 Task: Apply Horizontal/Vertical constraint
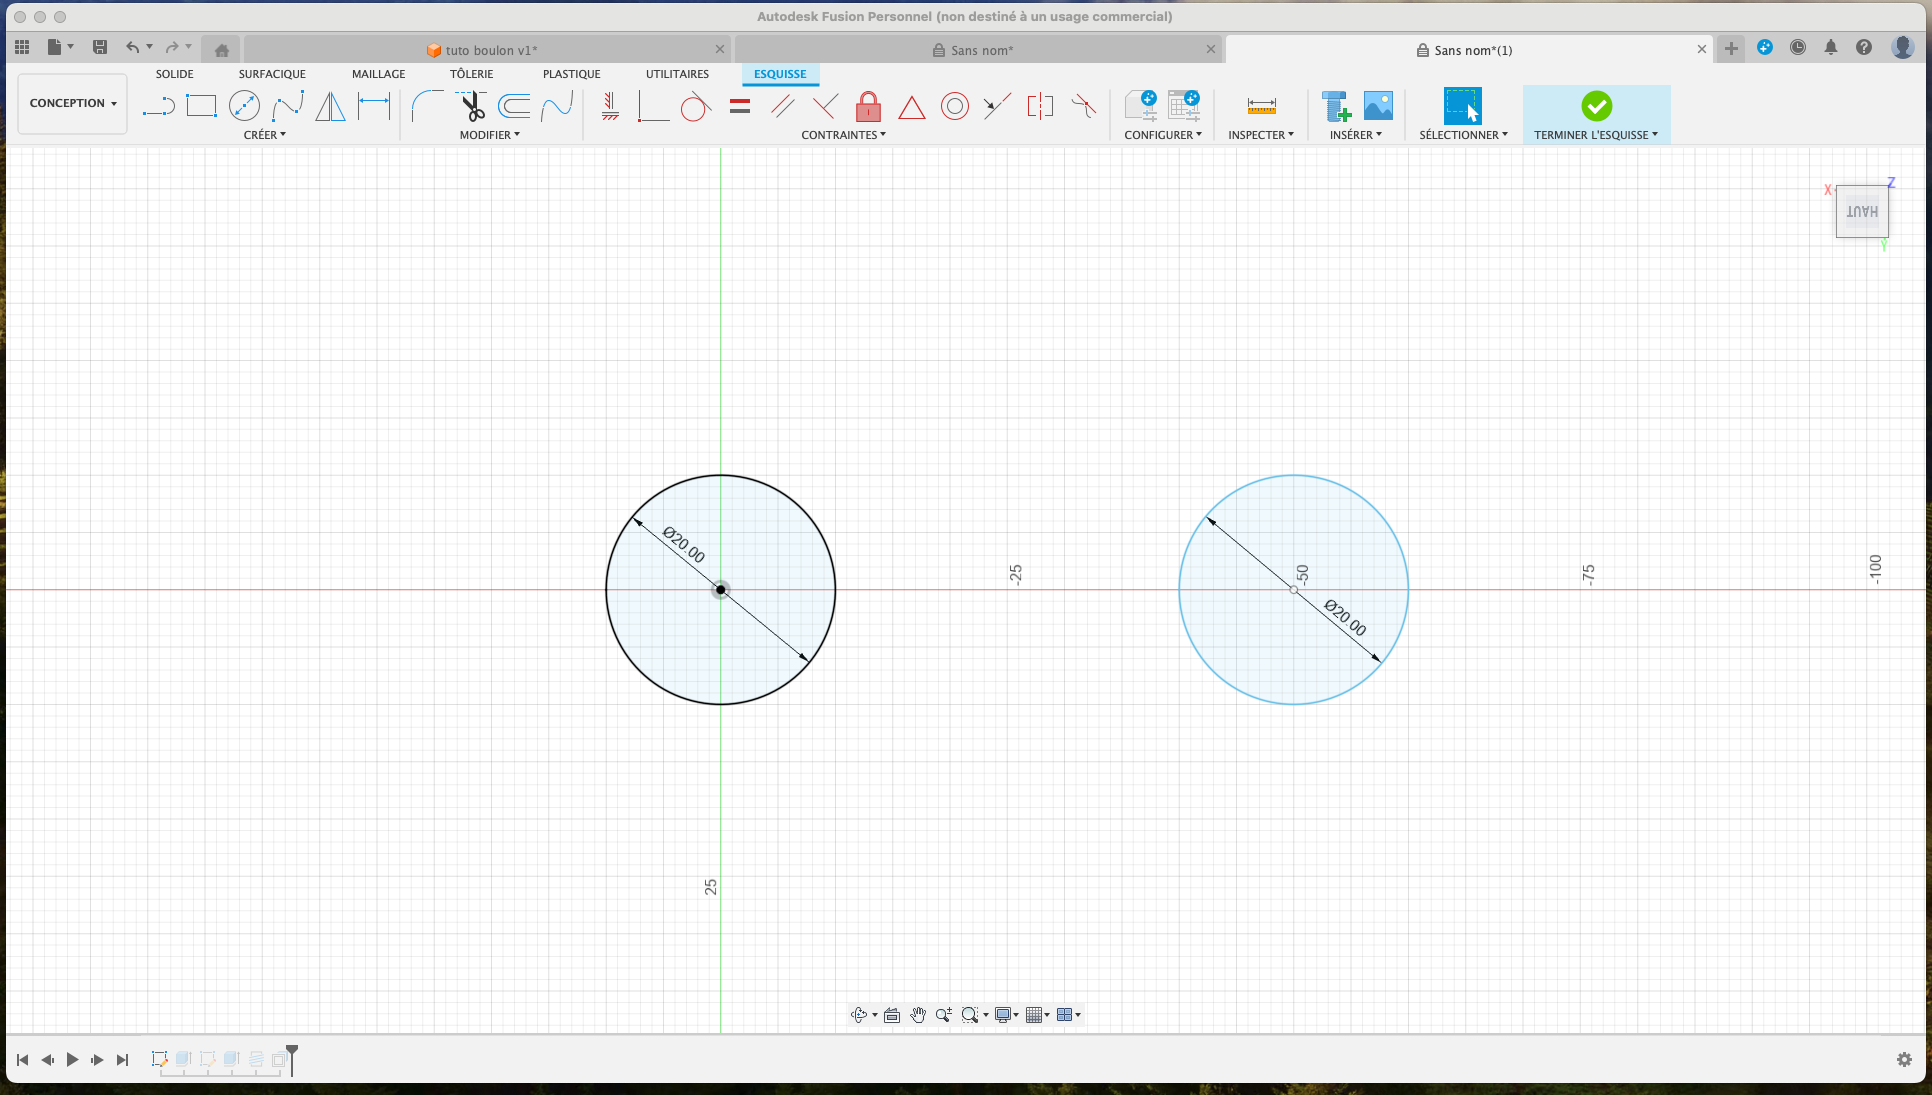click(610, 106)
